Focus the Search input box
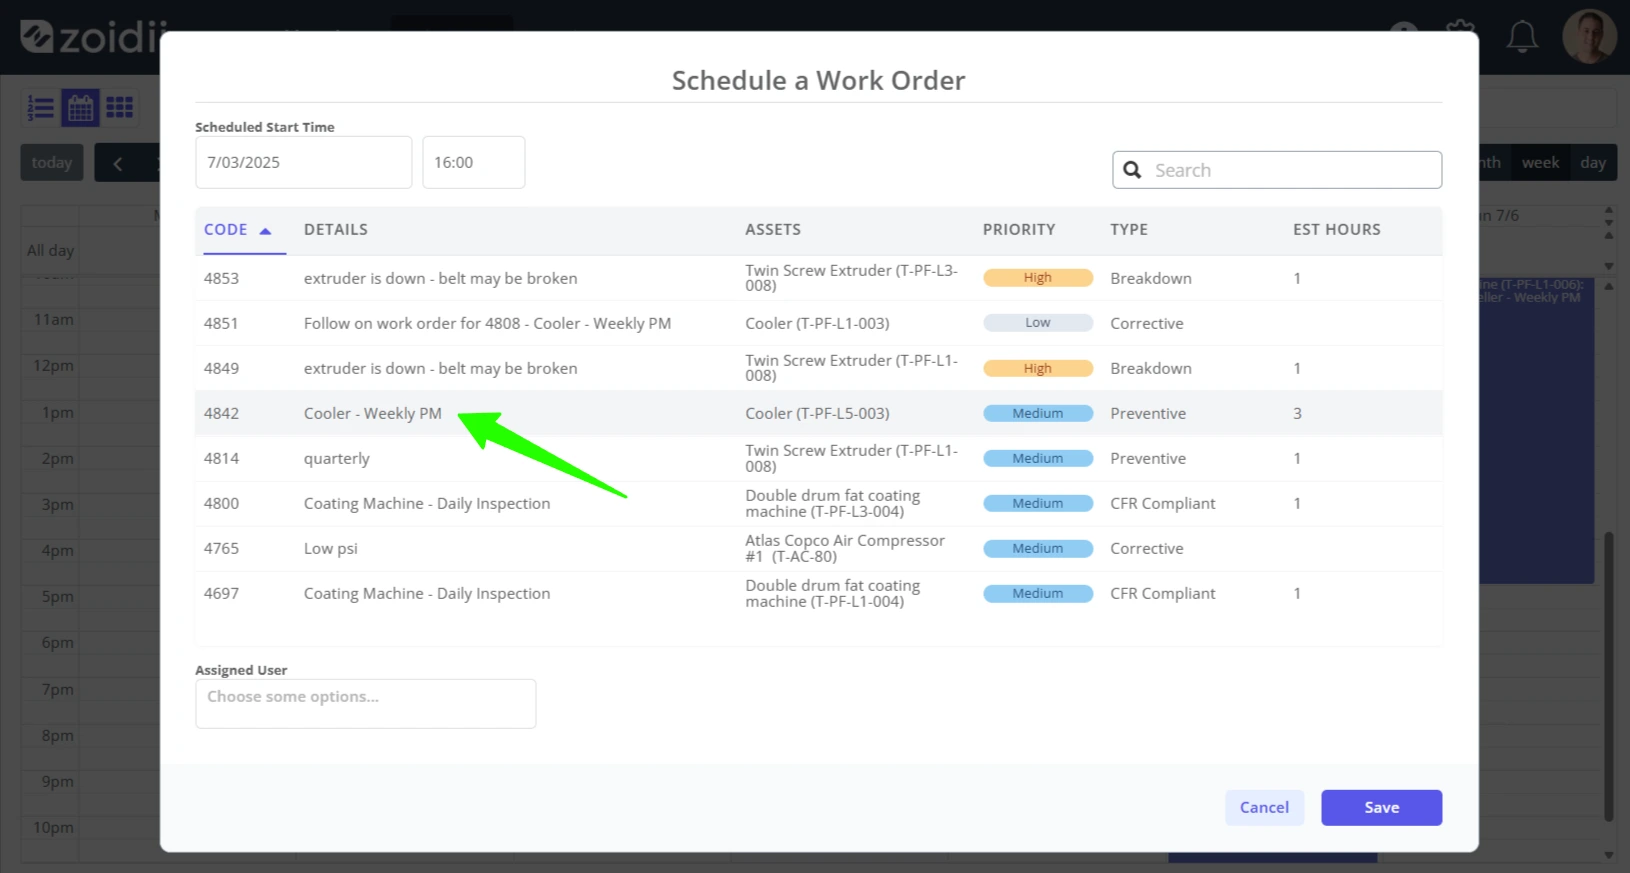Image resolution: width=1630 pixels, height=873 pixels. point(1277,170)
